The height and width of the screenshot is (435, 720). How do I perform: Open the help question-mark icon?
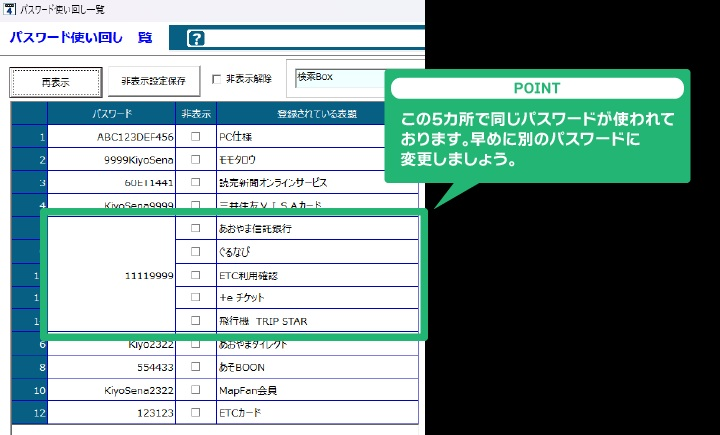pyautogui.click(x=196, y=39)
